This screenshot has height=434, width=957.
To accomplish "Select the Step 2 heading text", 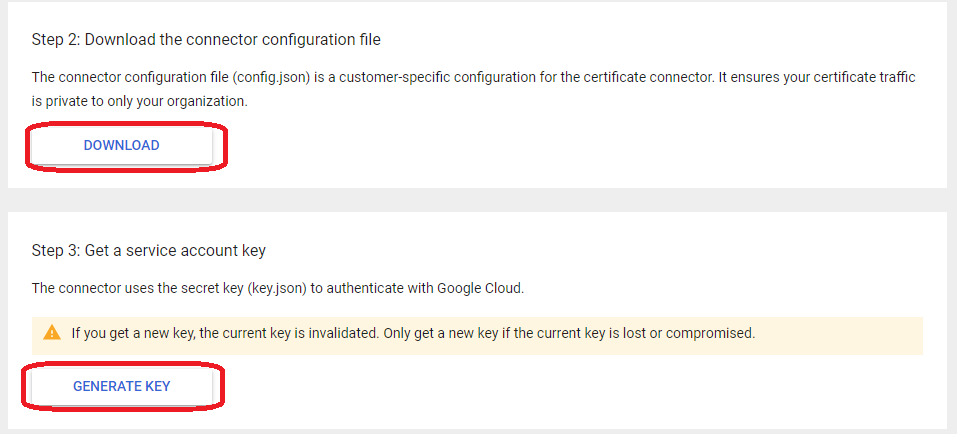I will [206, 40].
